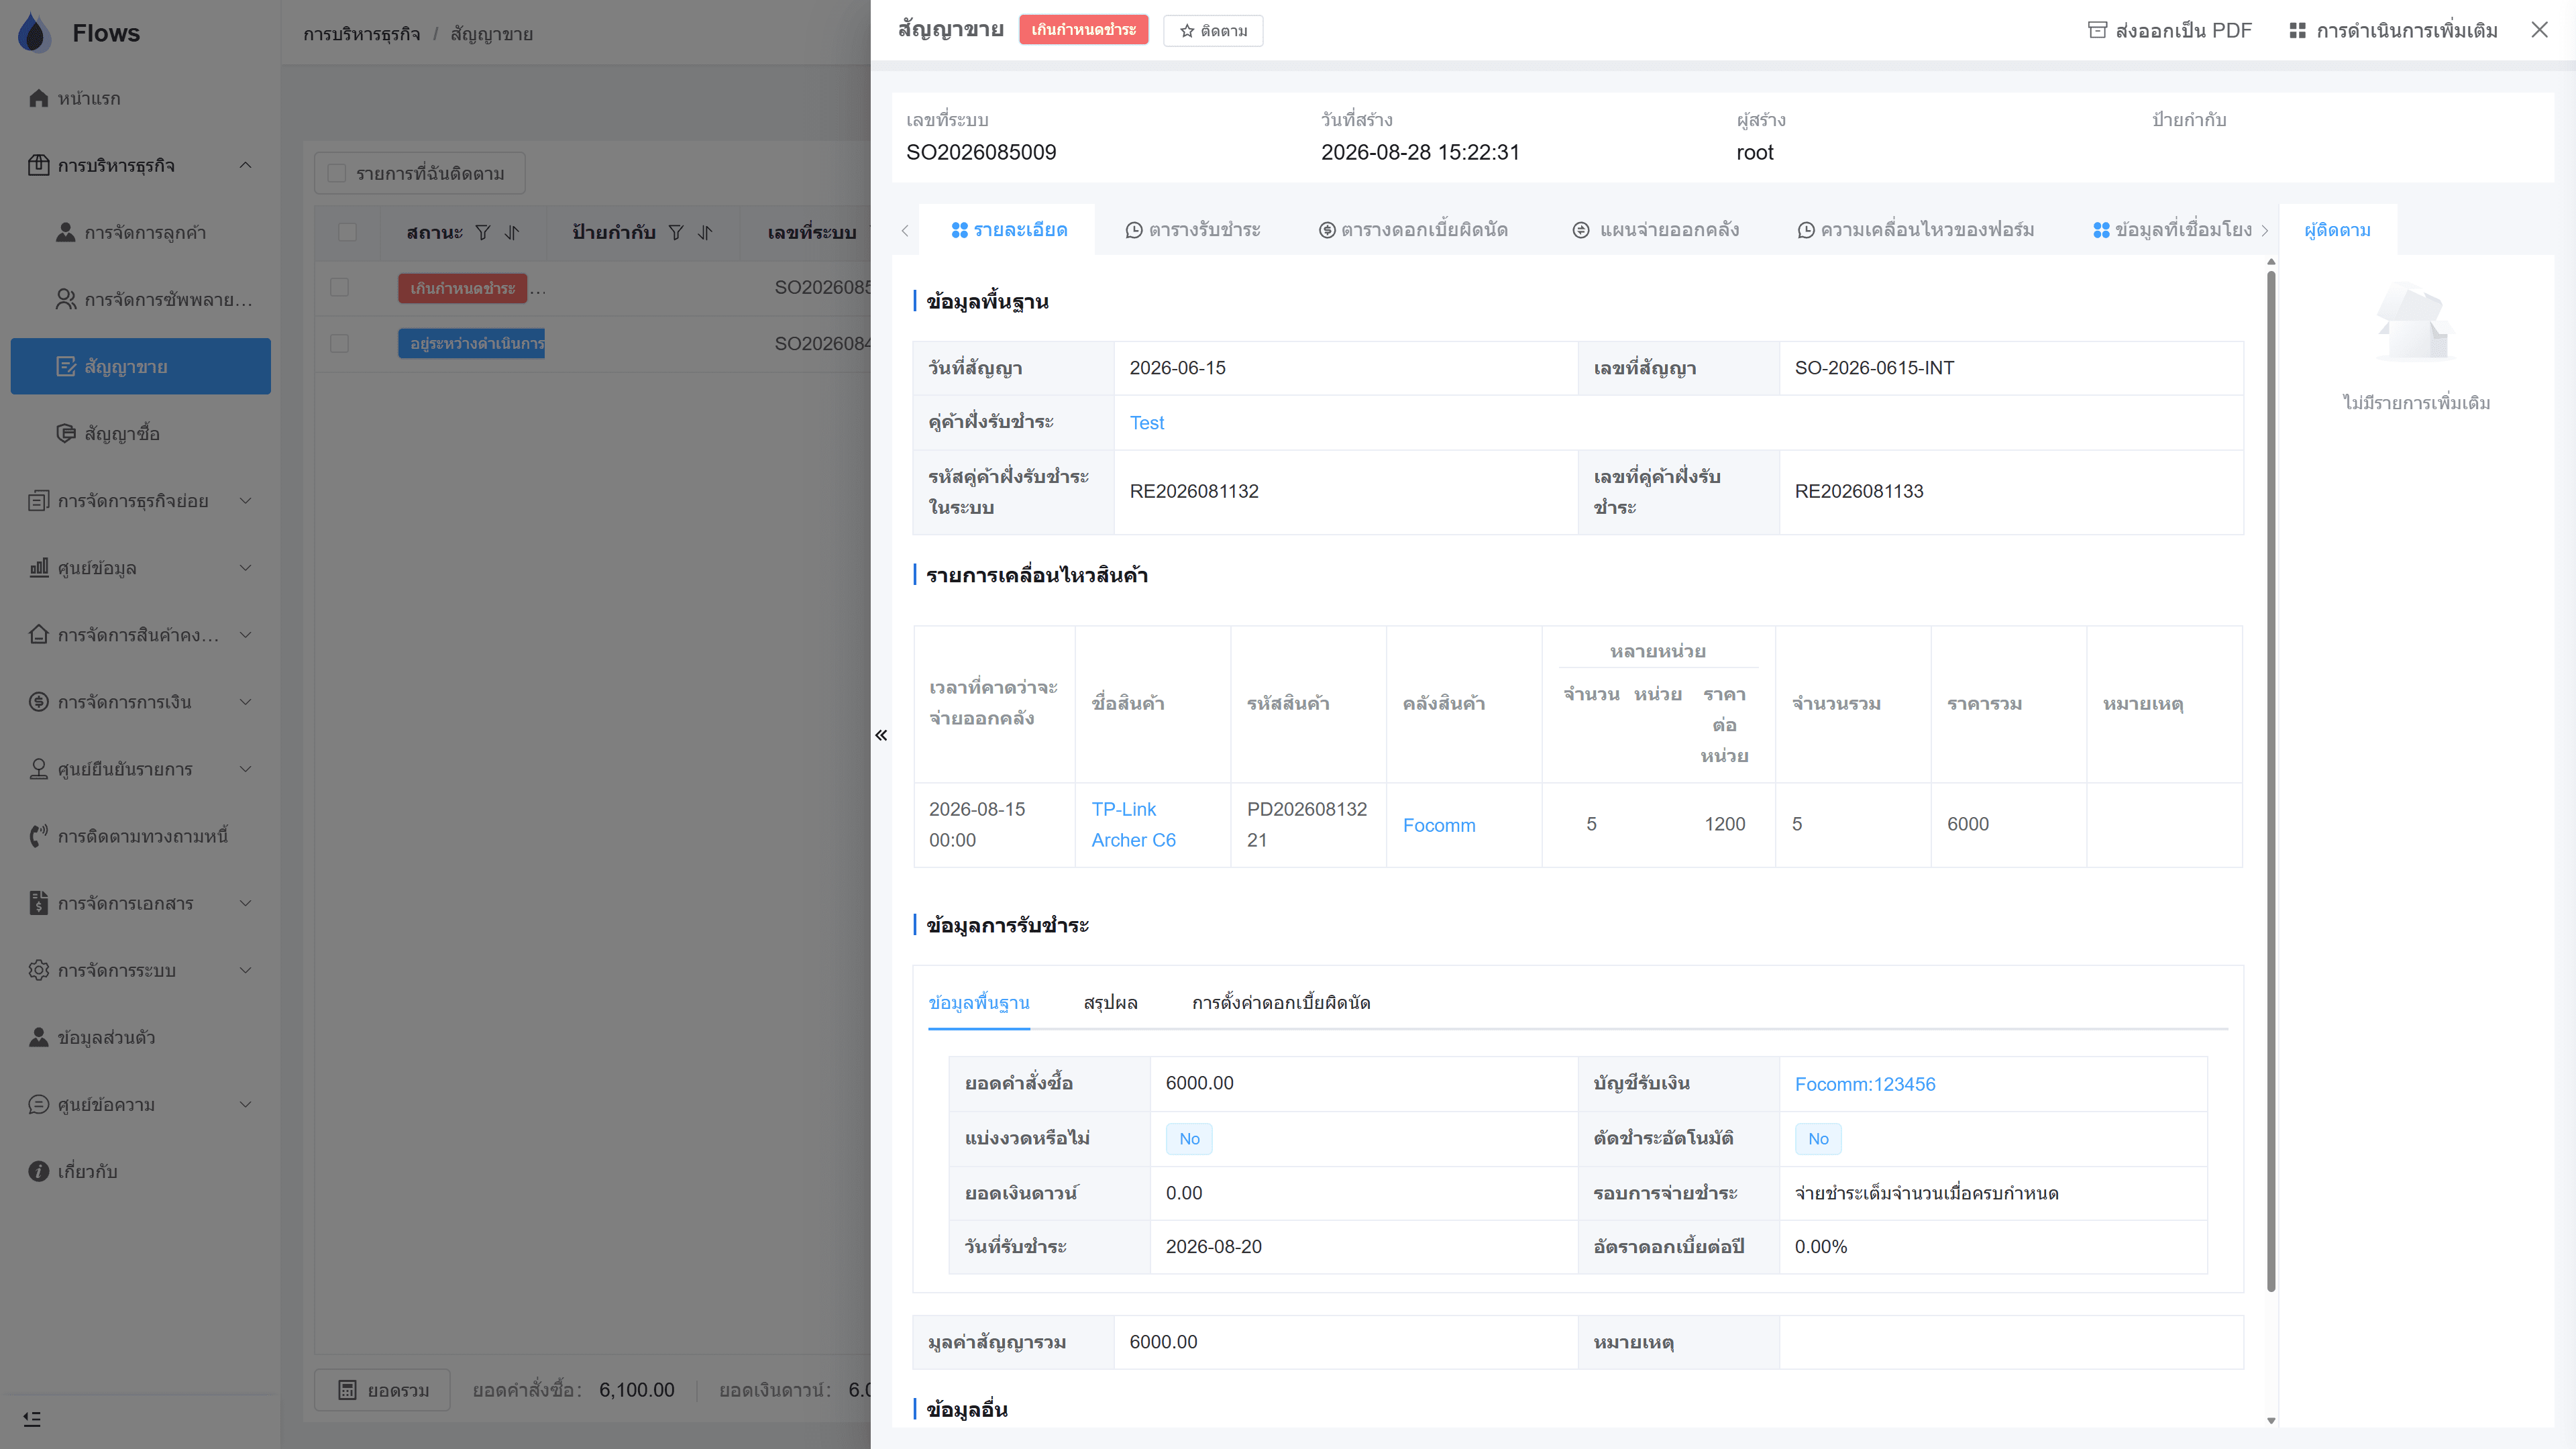Click product code PD20260813221
This screenshot has height=1449, width=2576.
click(x=1307, y=825)
